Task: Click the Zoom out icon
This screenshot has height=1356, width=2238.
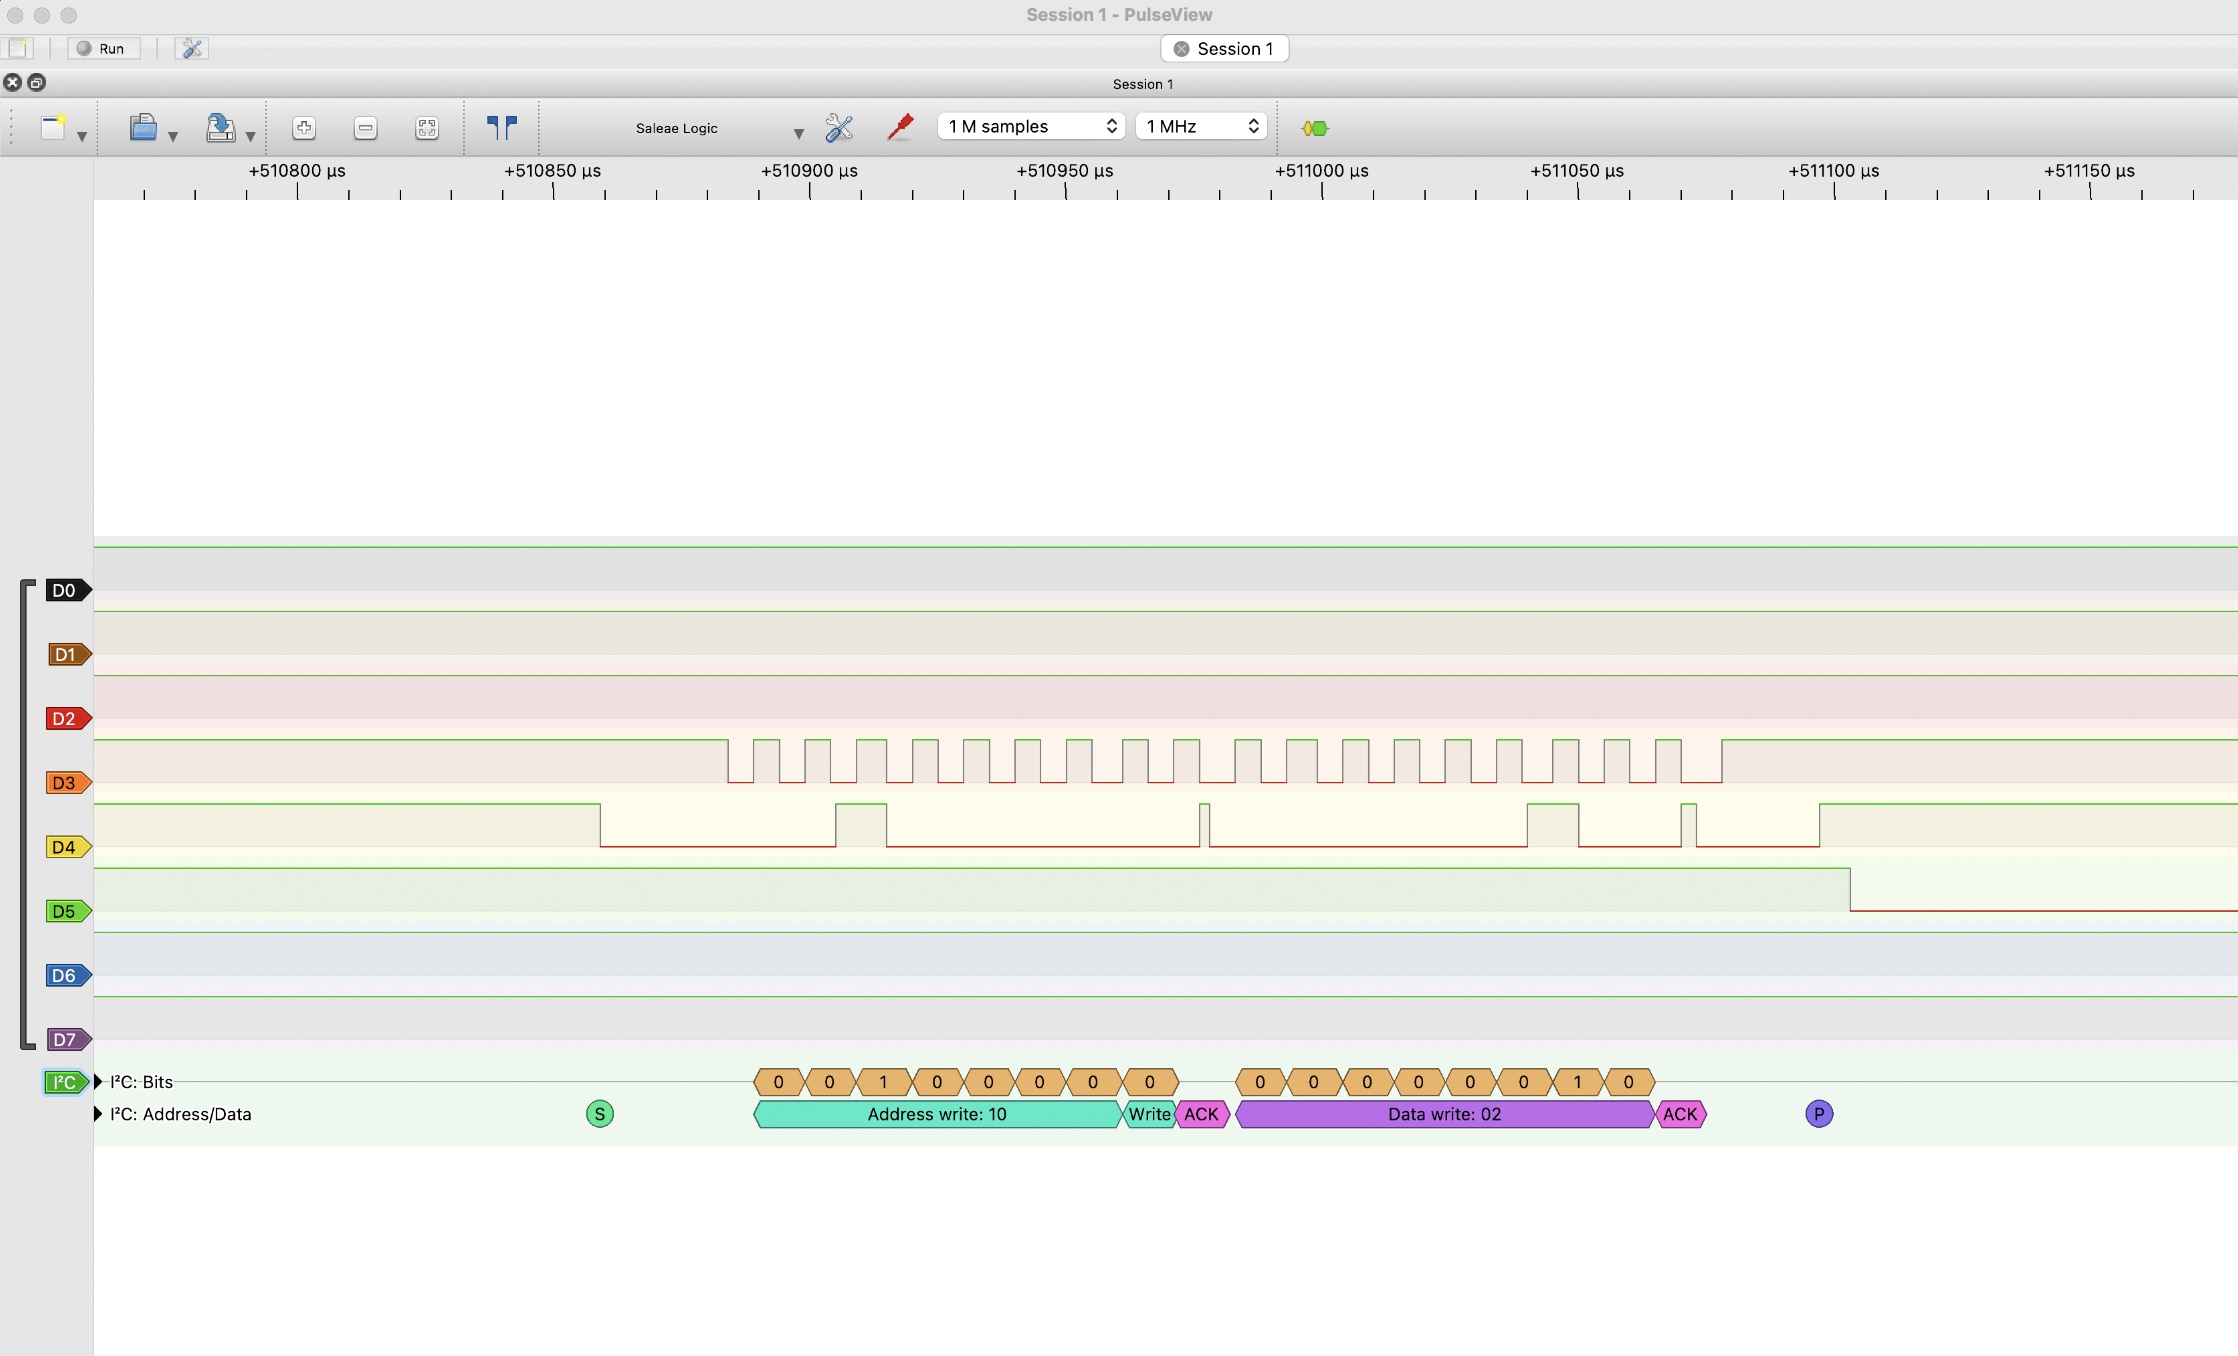Action: pyautogui.click(x=365, y=127)
